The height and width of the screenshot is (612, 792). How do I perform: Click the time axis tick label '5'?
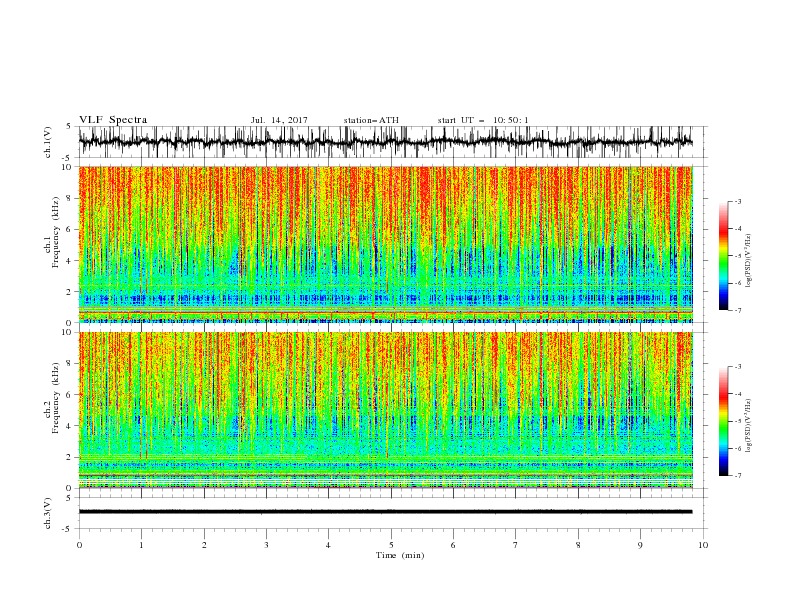391,545
